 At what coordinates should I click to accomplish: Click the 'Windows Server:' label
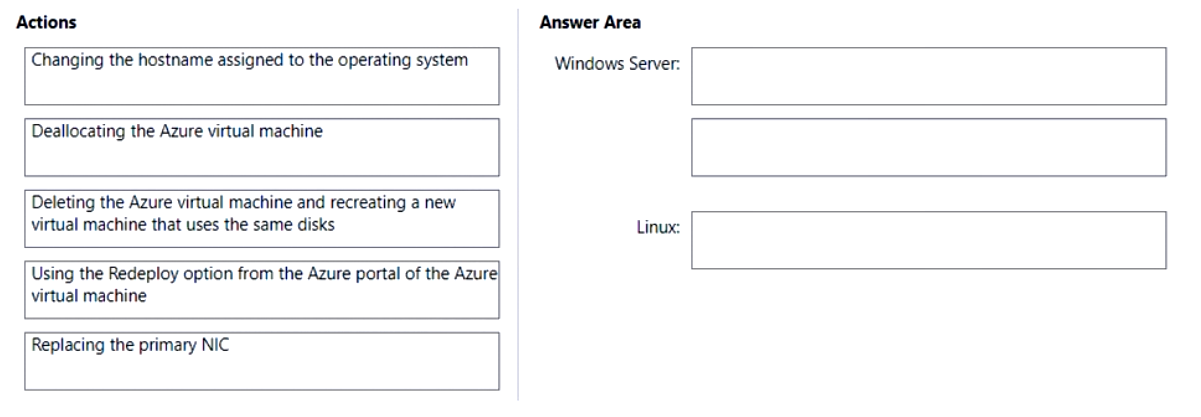(x=617, y=64)
